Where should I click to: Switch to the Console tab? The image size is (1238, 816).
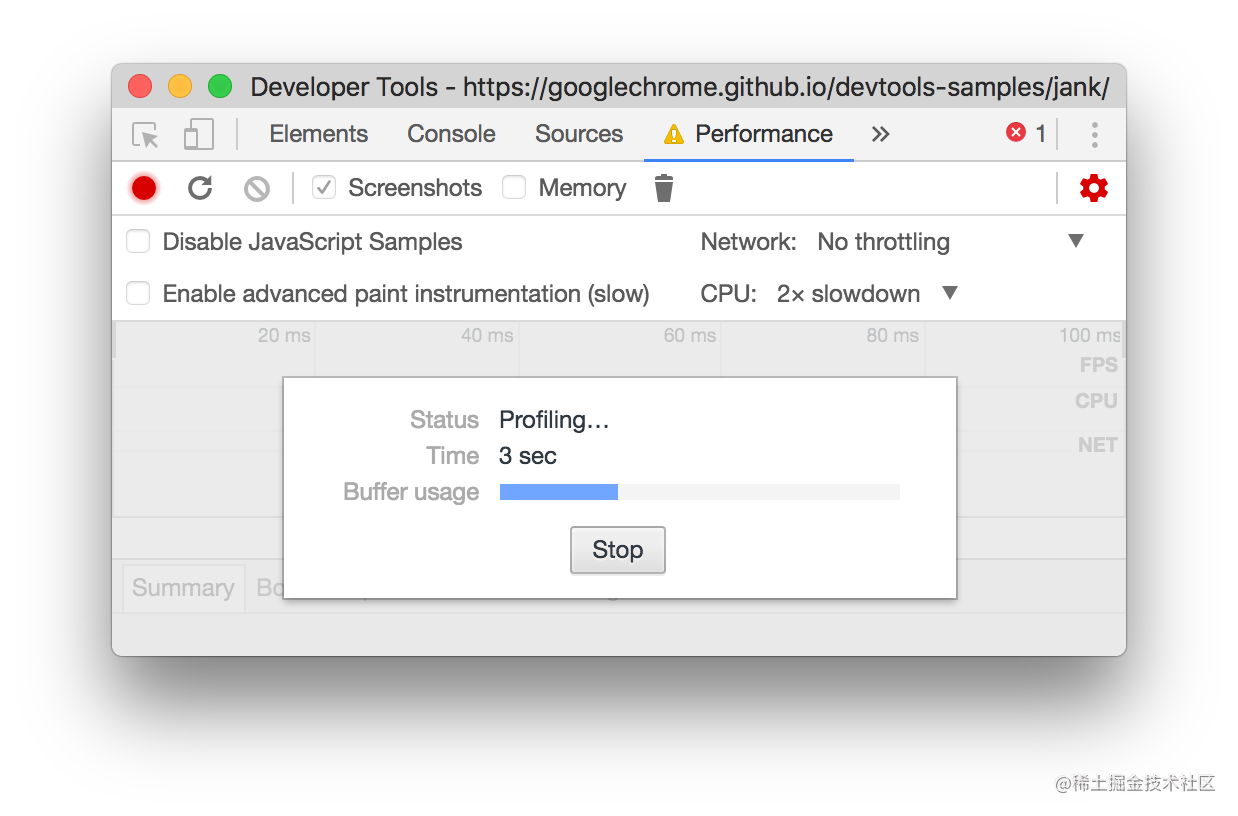(451, 134)
